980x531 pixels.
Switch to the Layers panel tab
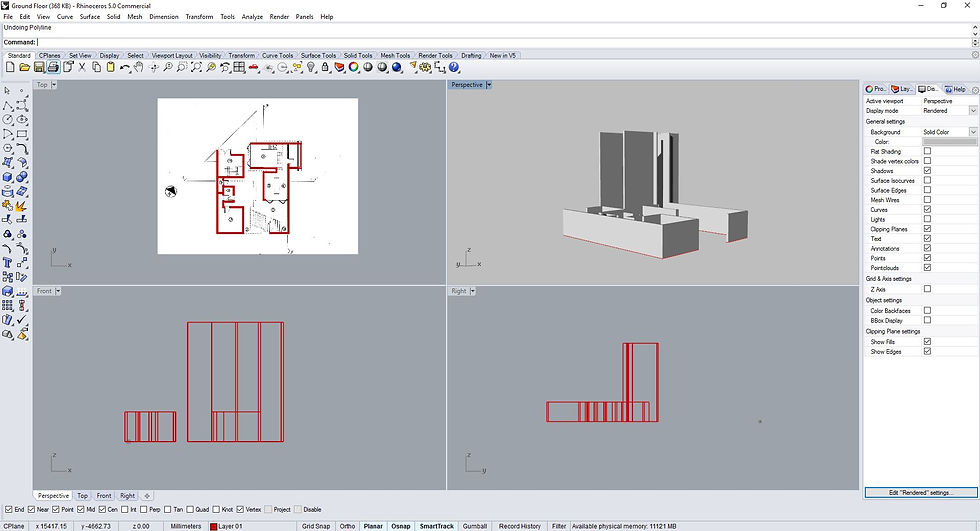(902, 89)
